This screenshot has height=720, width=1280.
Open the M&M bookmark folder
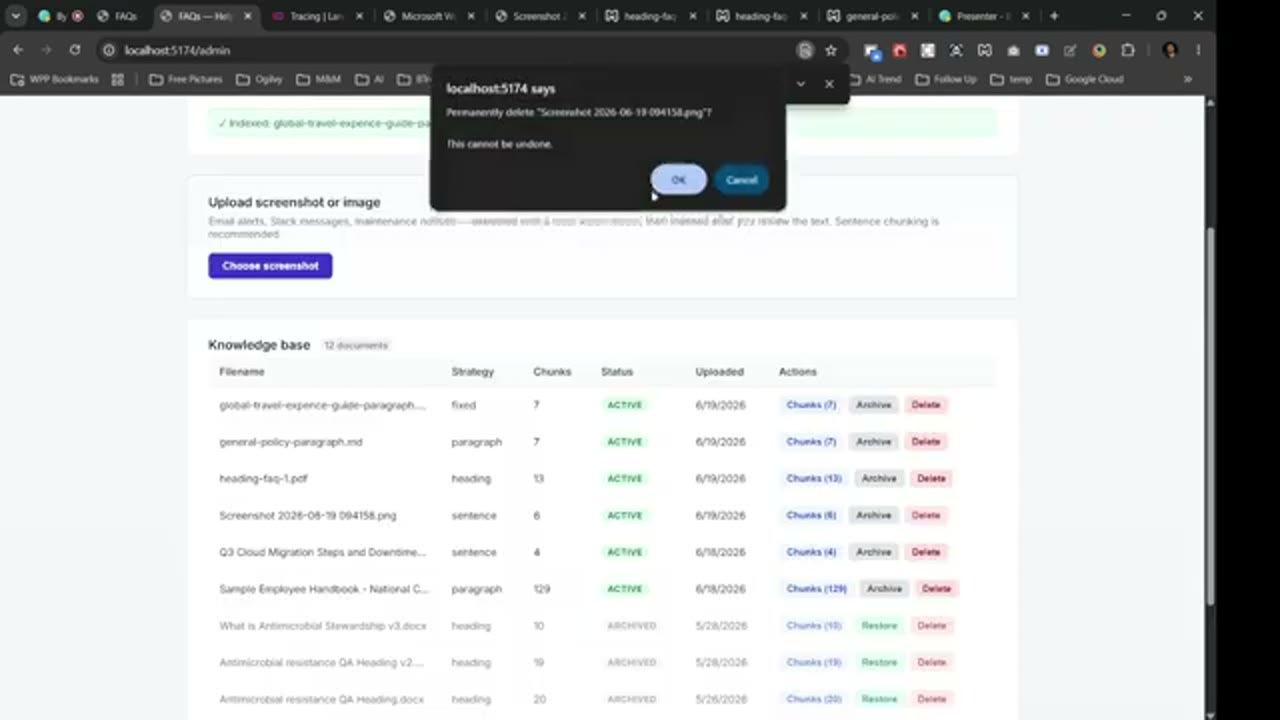(x=319, y=79)
